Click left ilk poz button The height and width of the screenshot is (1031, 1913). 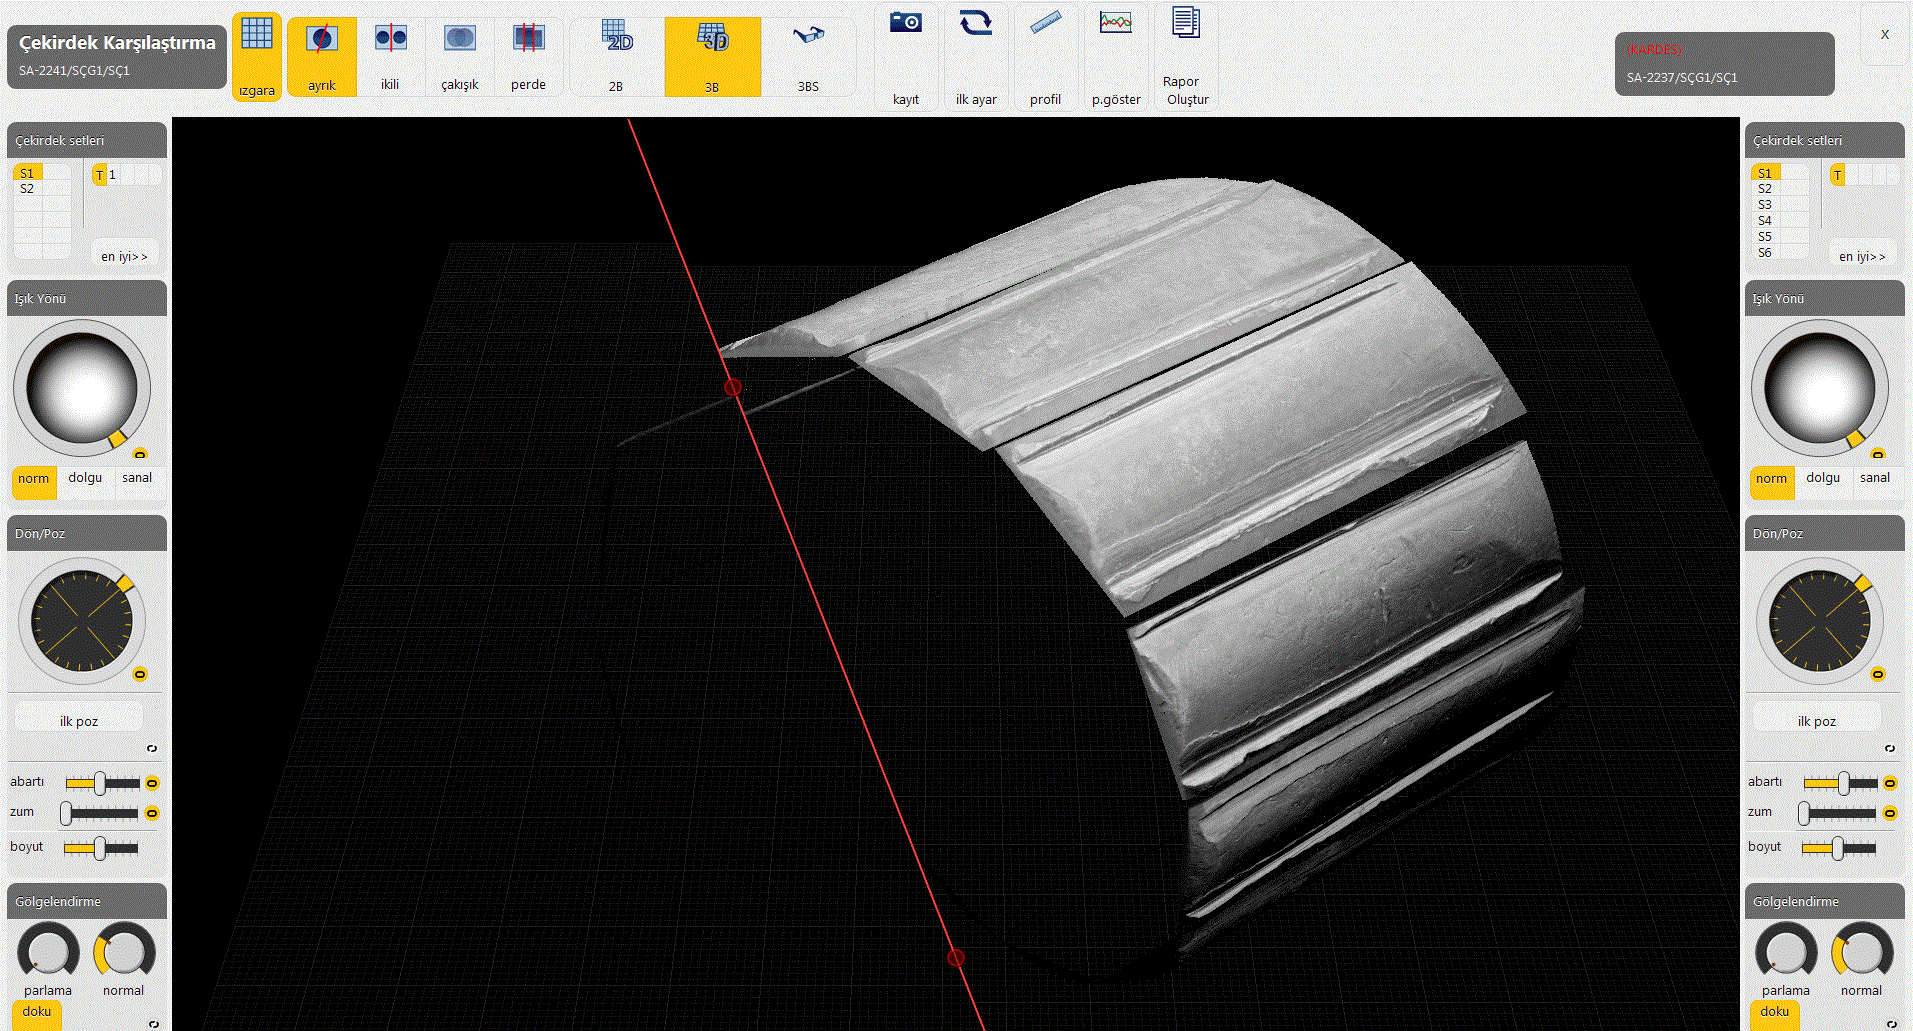pos(79,721)
